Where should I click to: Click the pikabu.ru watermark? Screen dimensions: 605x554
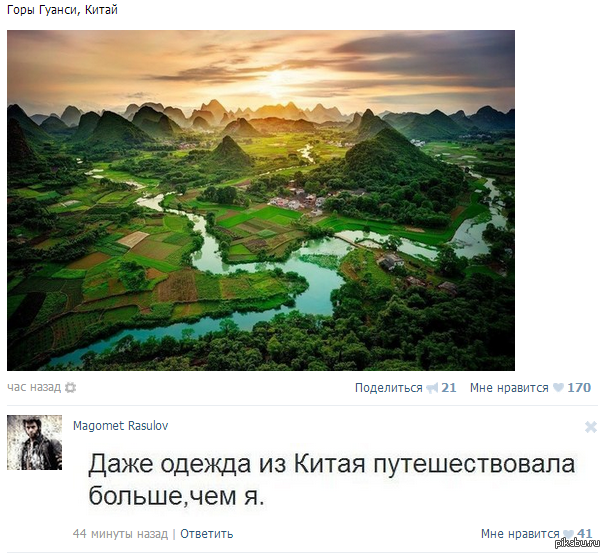tap(577, 543)
